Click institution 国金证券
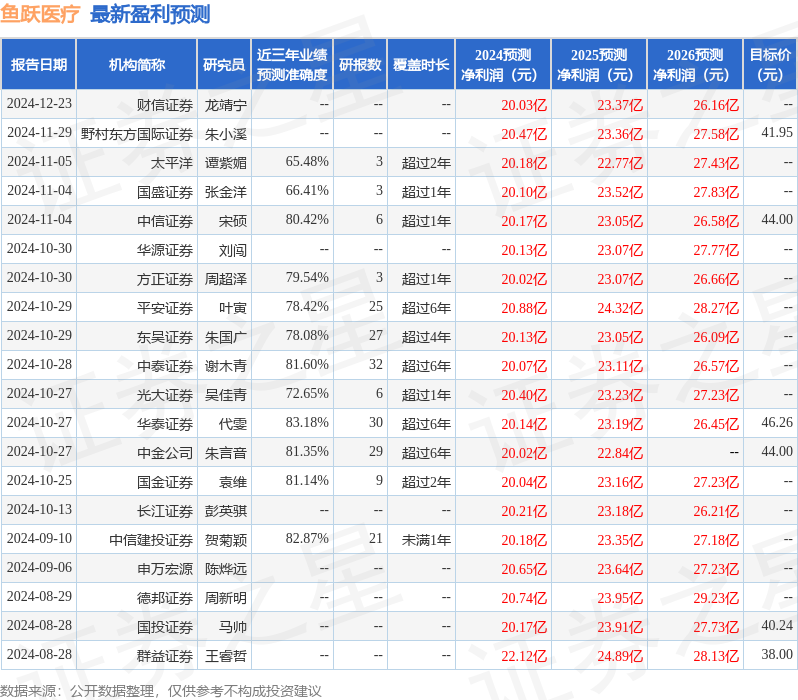Screen dimensions: 798x700 pos(165,483)
